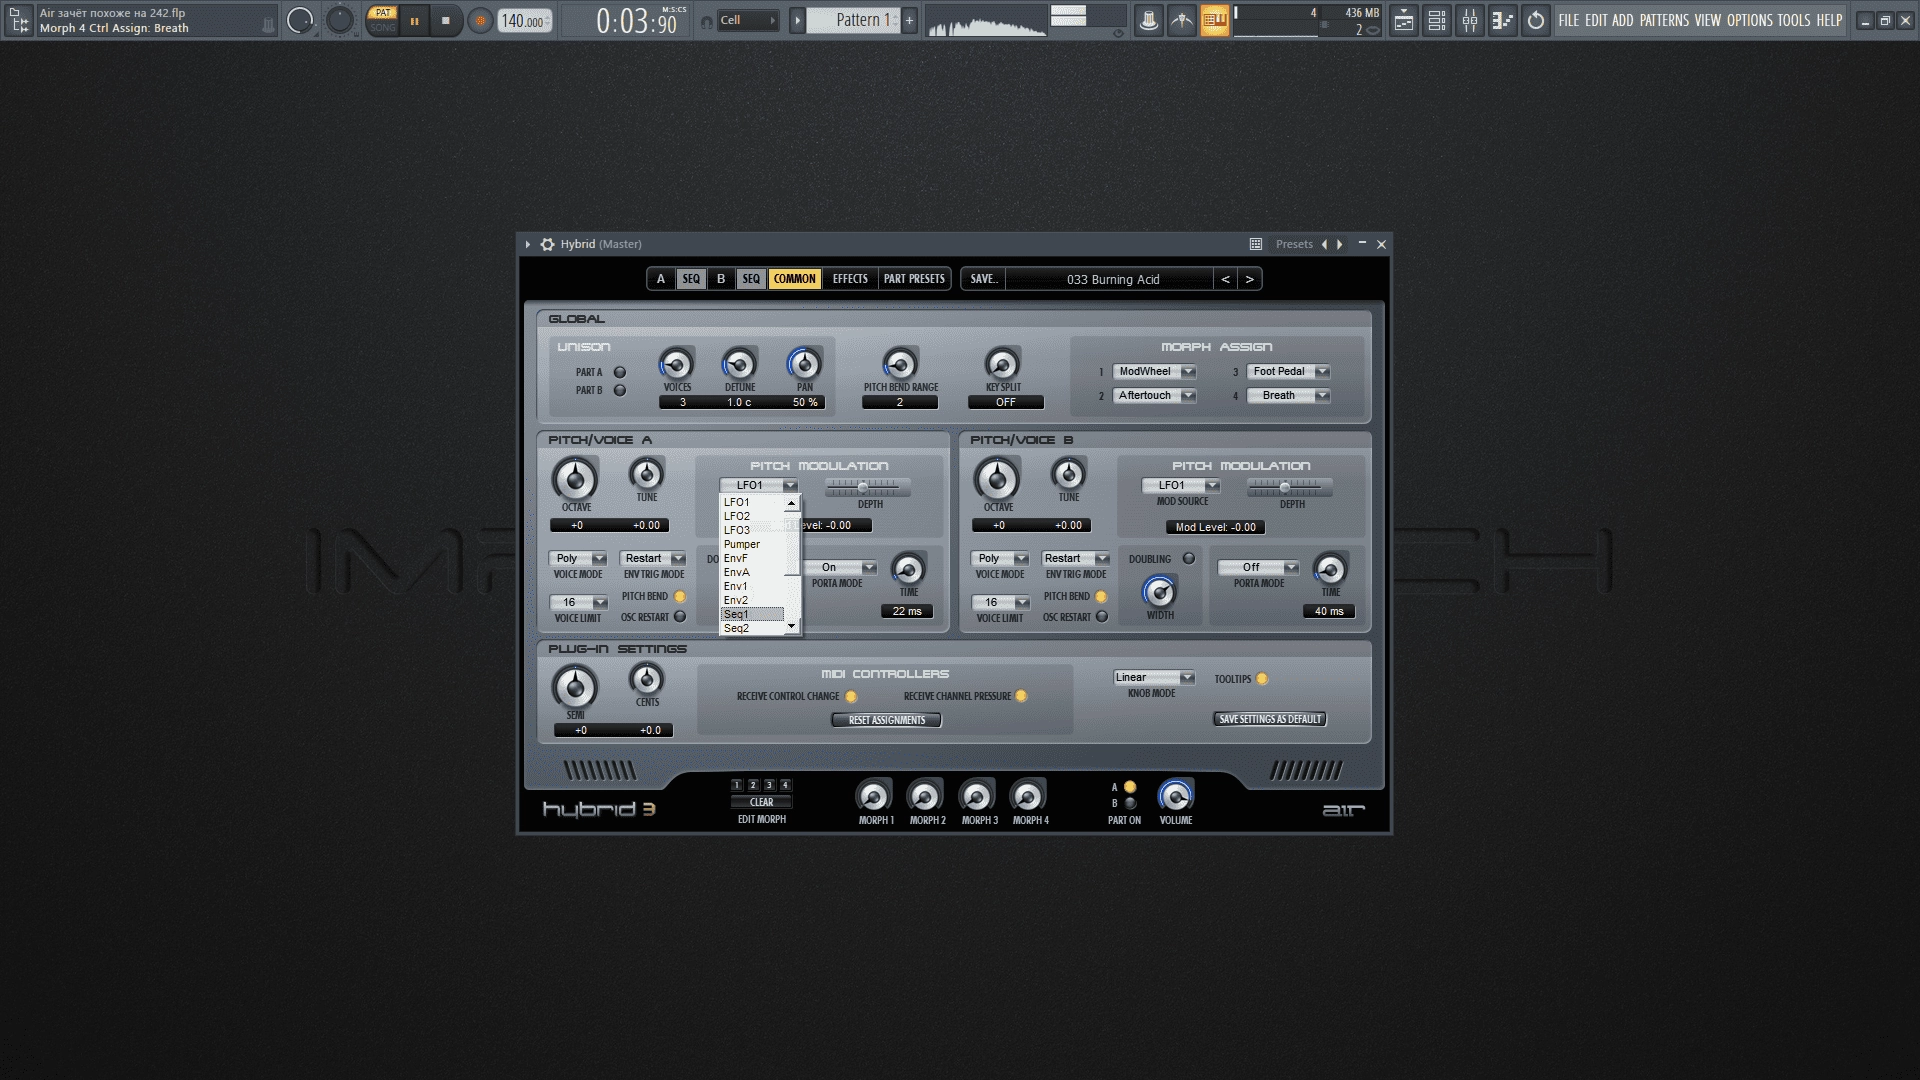Click the SAVE.. button
The image size is (1920, 1080).
pos(984,279)
